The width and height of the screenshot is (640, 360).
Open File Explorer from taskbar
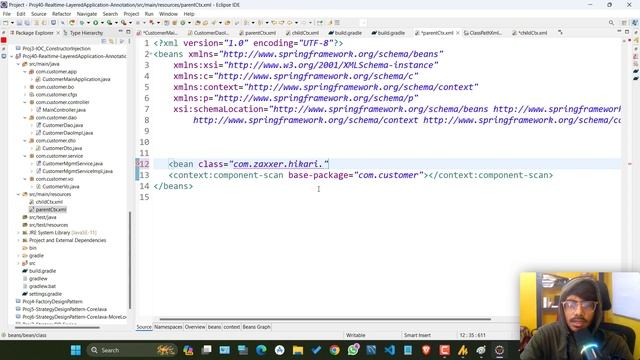(x=298, y=350)
